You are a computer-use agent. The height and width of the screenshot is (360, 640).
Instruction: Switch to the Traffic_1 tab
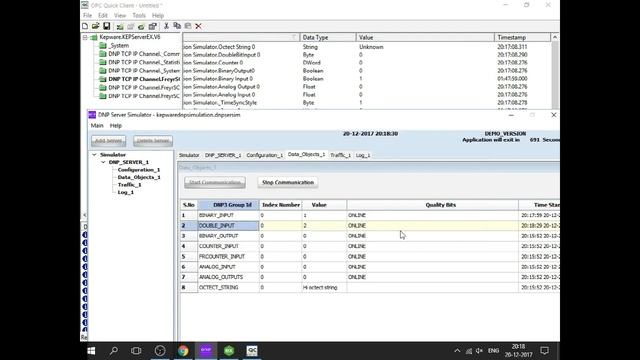(x=340, y=155)
